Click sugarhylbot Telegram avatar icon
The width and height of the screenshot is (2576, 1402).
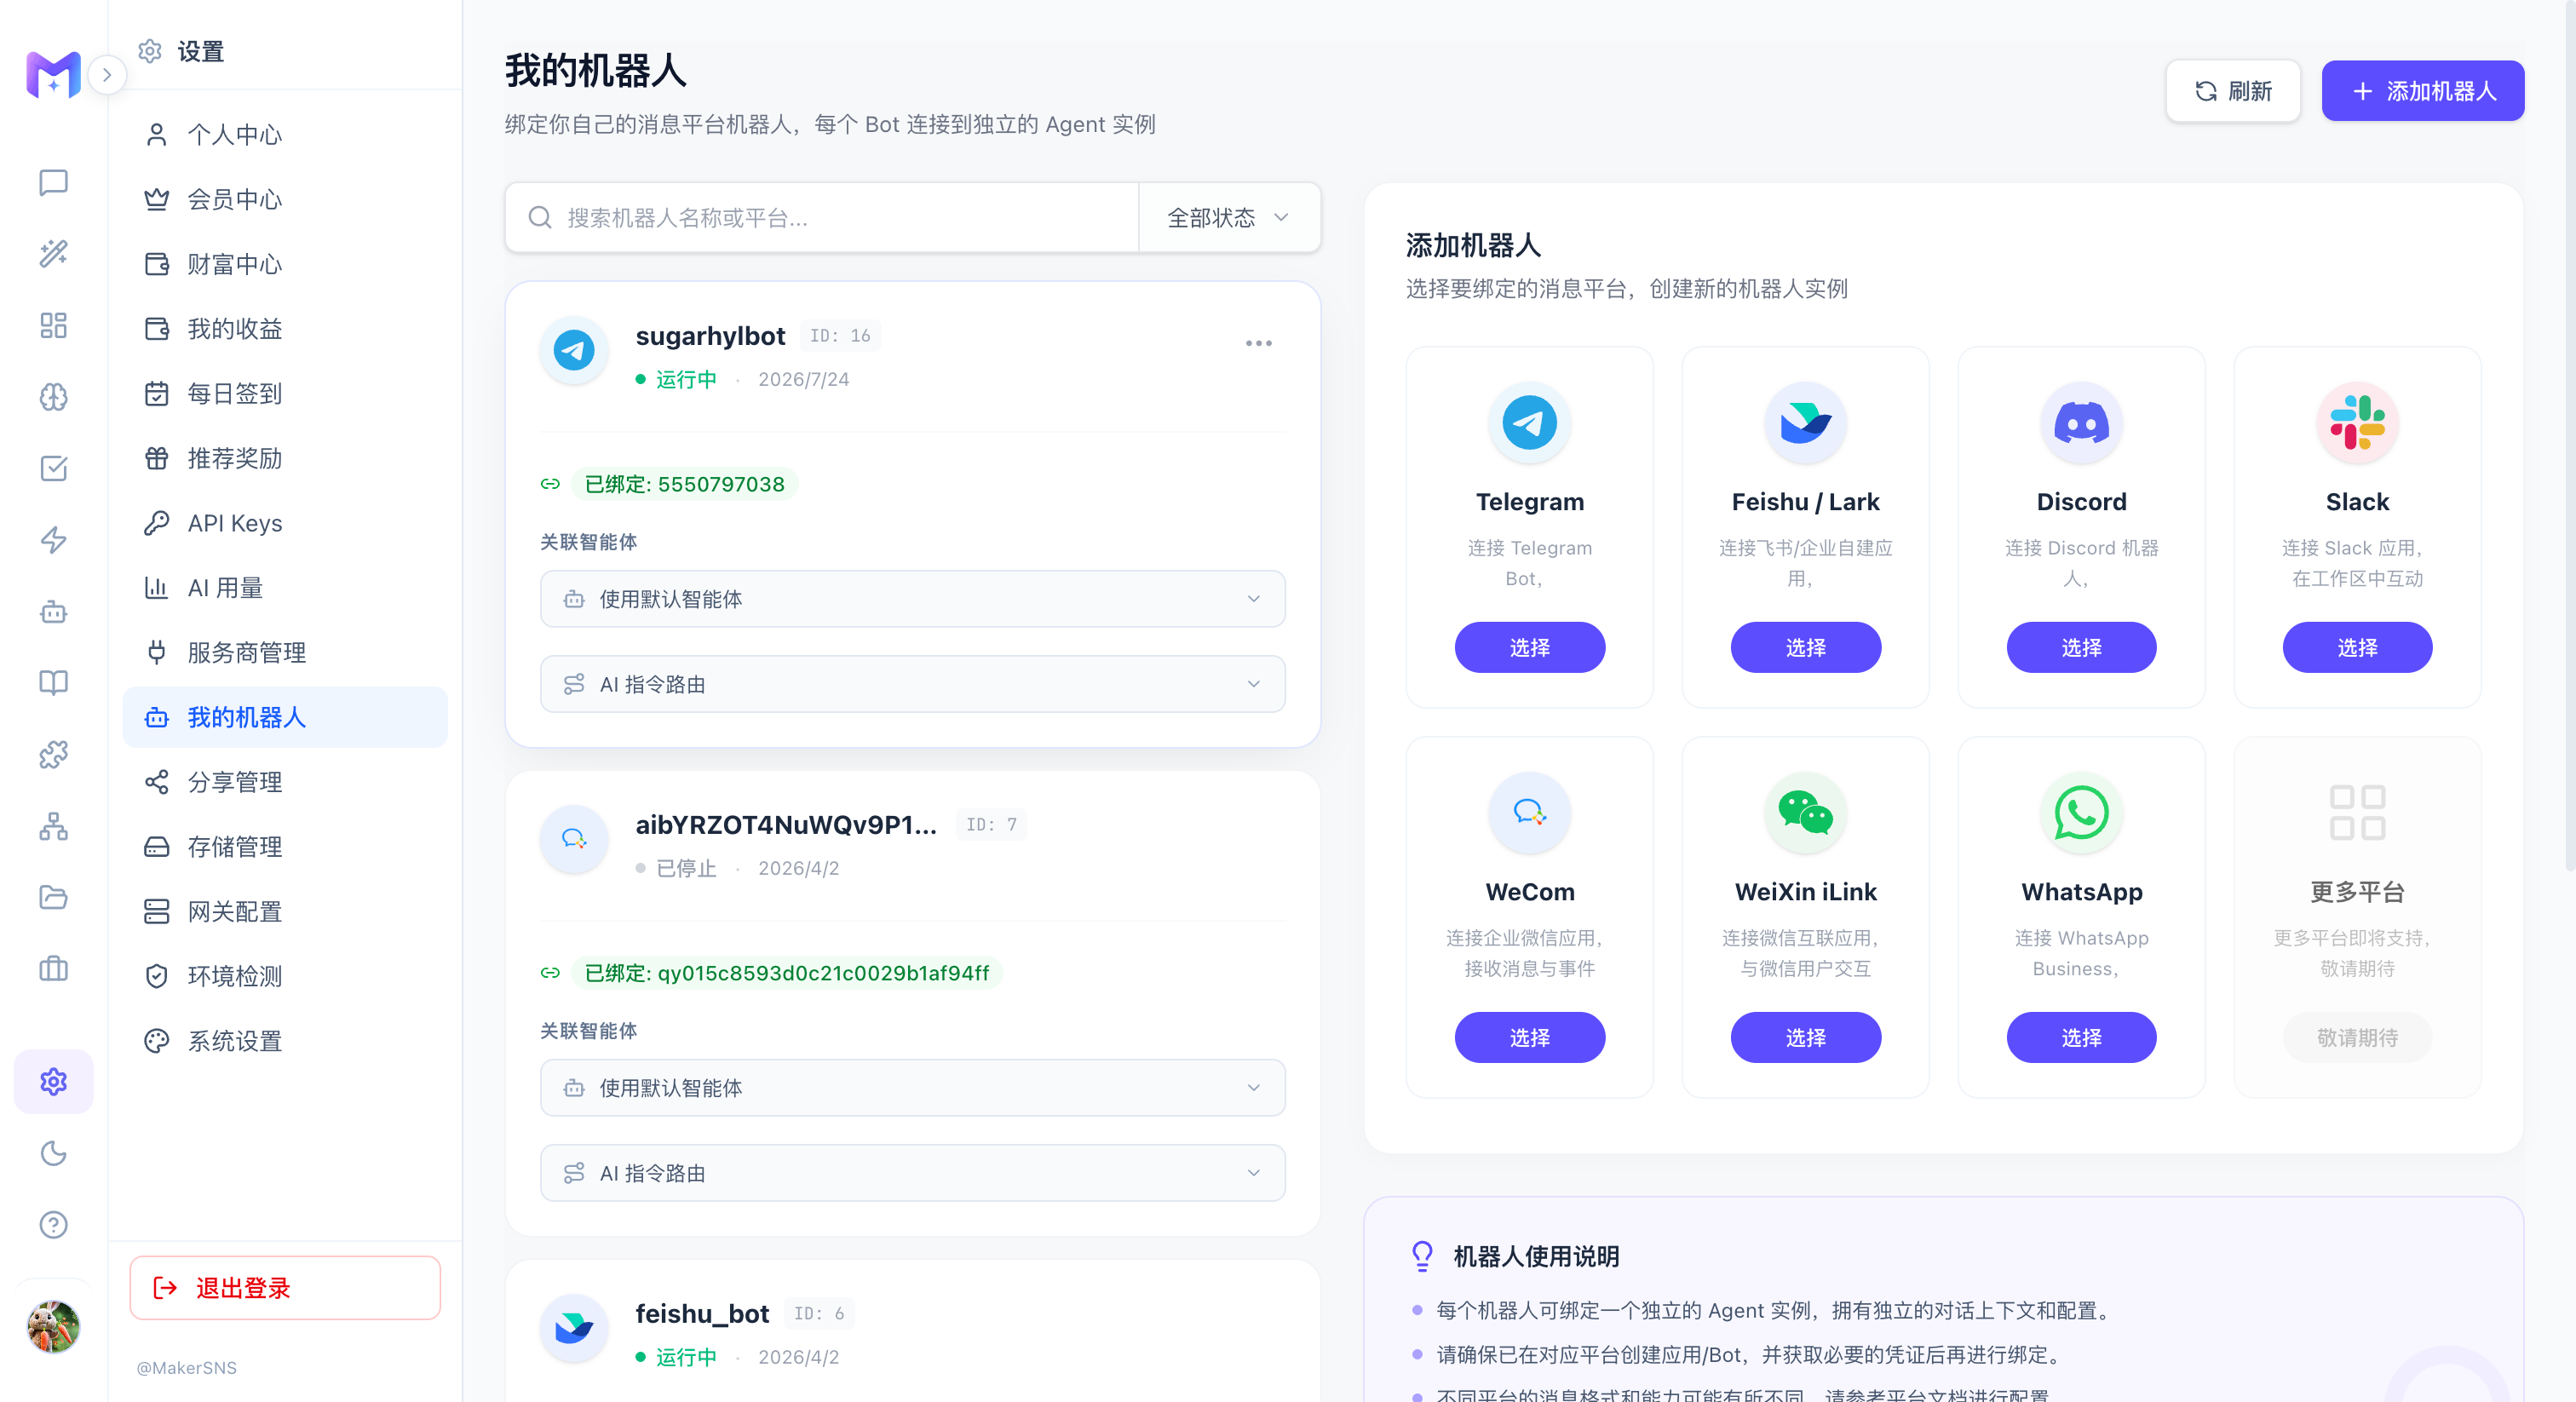click(574, 350)
